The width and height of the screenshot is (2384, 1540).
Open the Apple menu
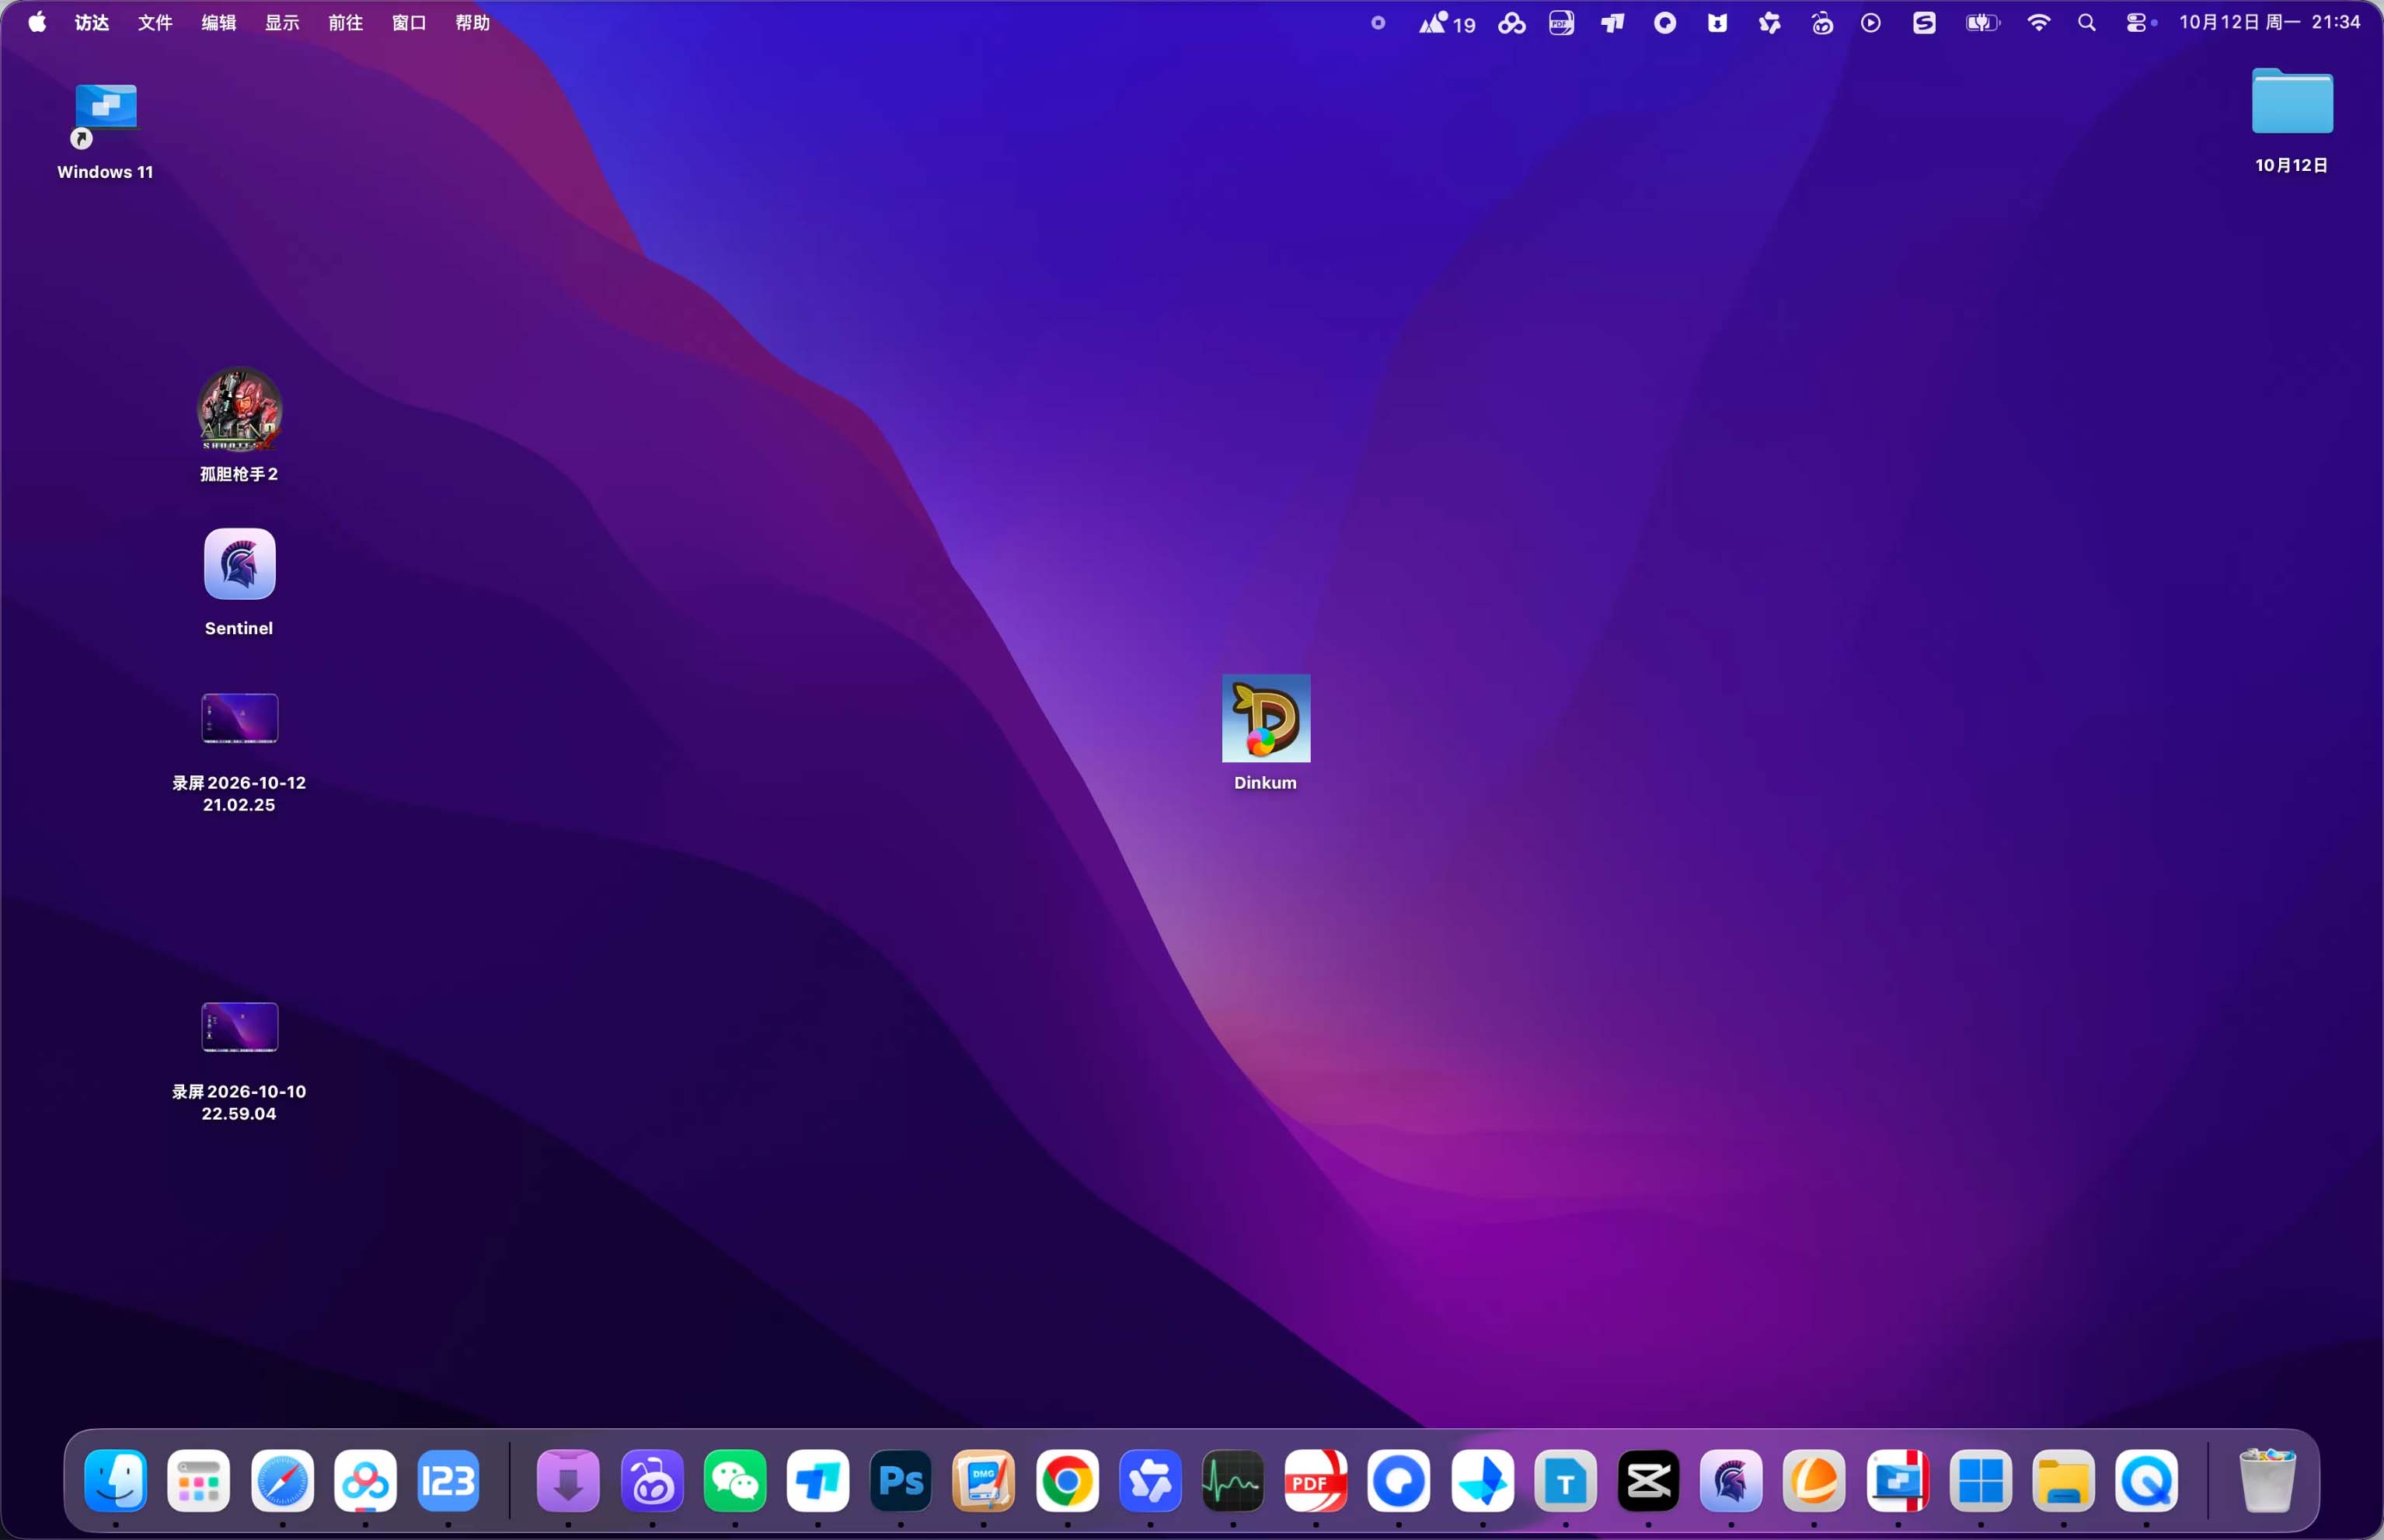(x=37, y=22)
